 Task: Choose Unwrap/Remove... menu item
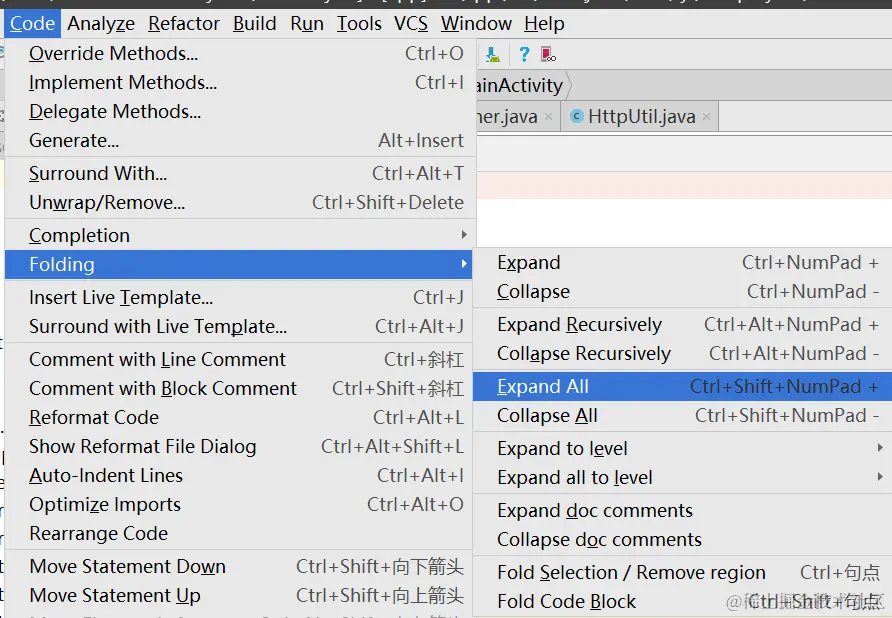coord(240,203)
